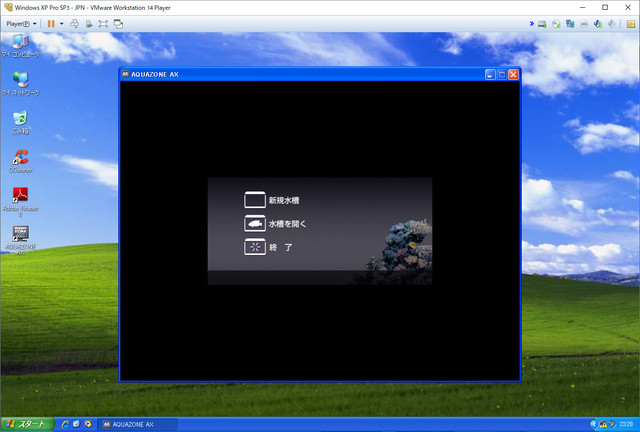Select the 新規水槽 menu label
Image resolution: width=640 pixels, height=432 pixels.
(284, 200)
